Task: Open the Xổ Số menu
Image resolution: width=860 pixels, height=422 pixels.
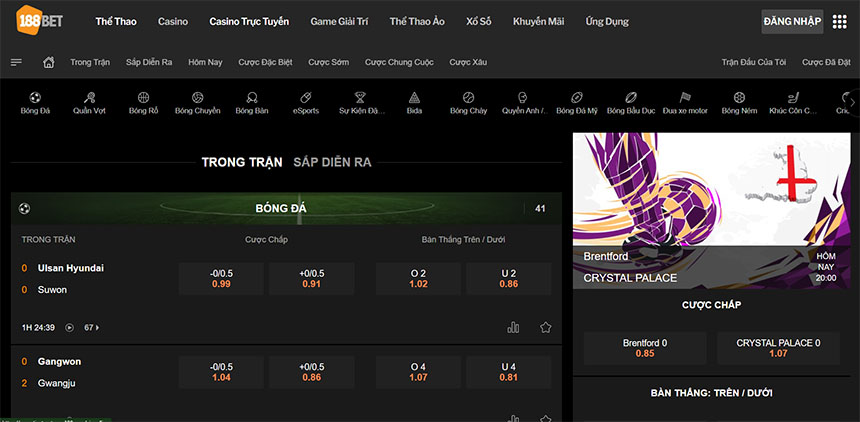Action: pos(479,22)
